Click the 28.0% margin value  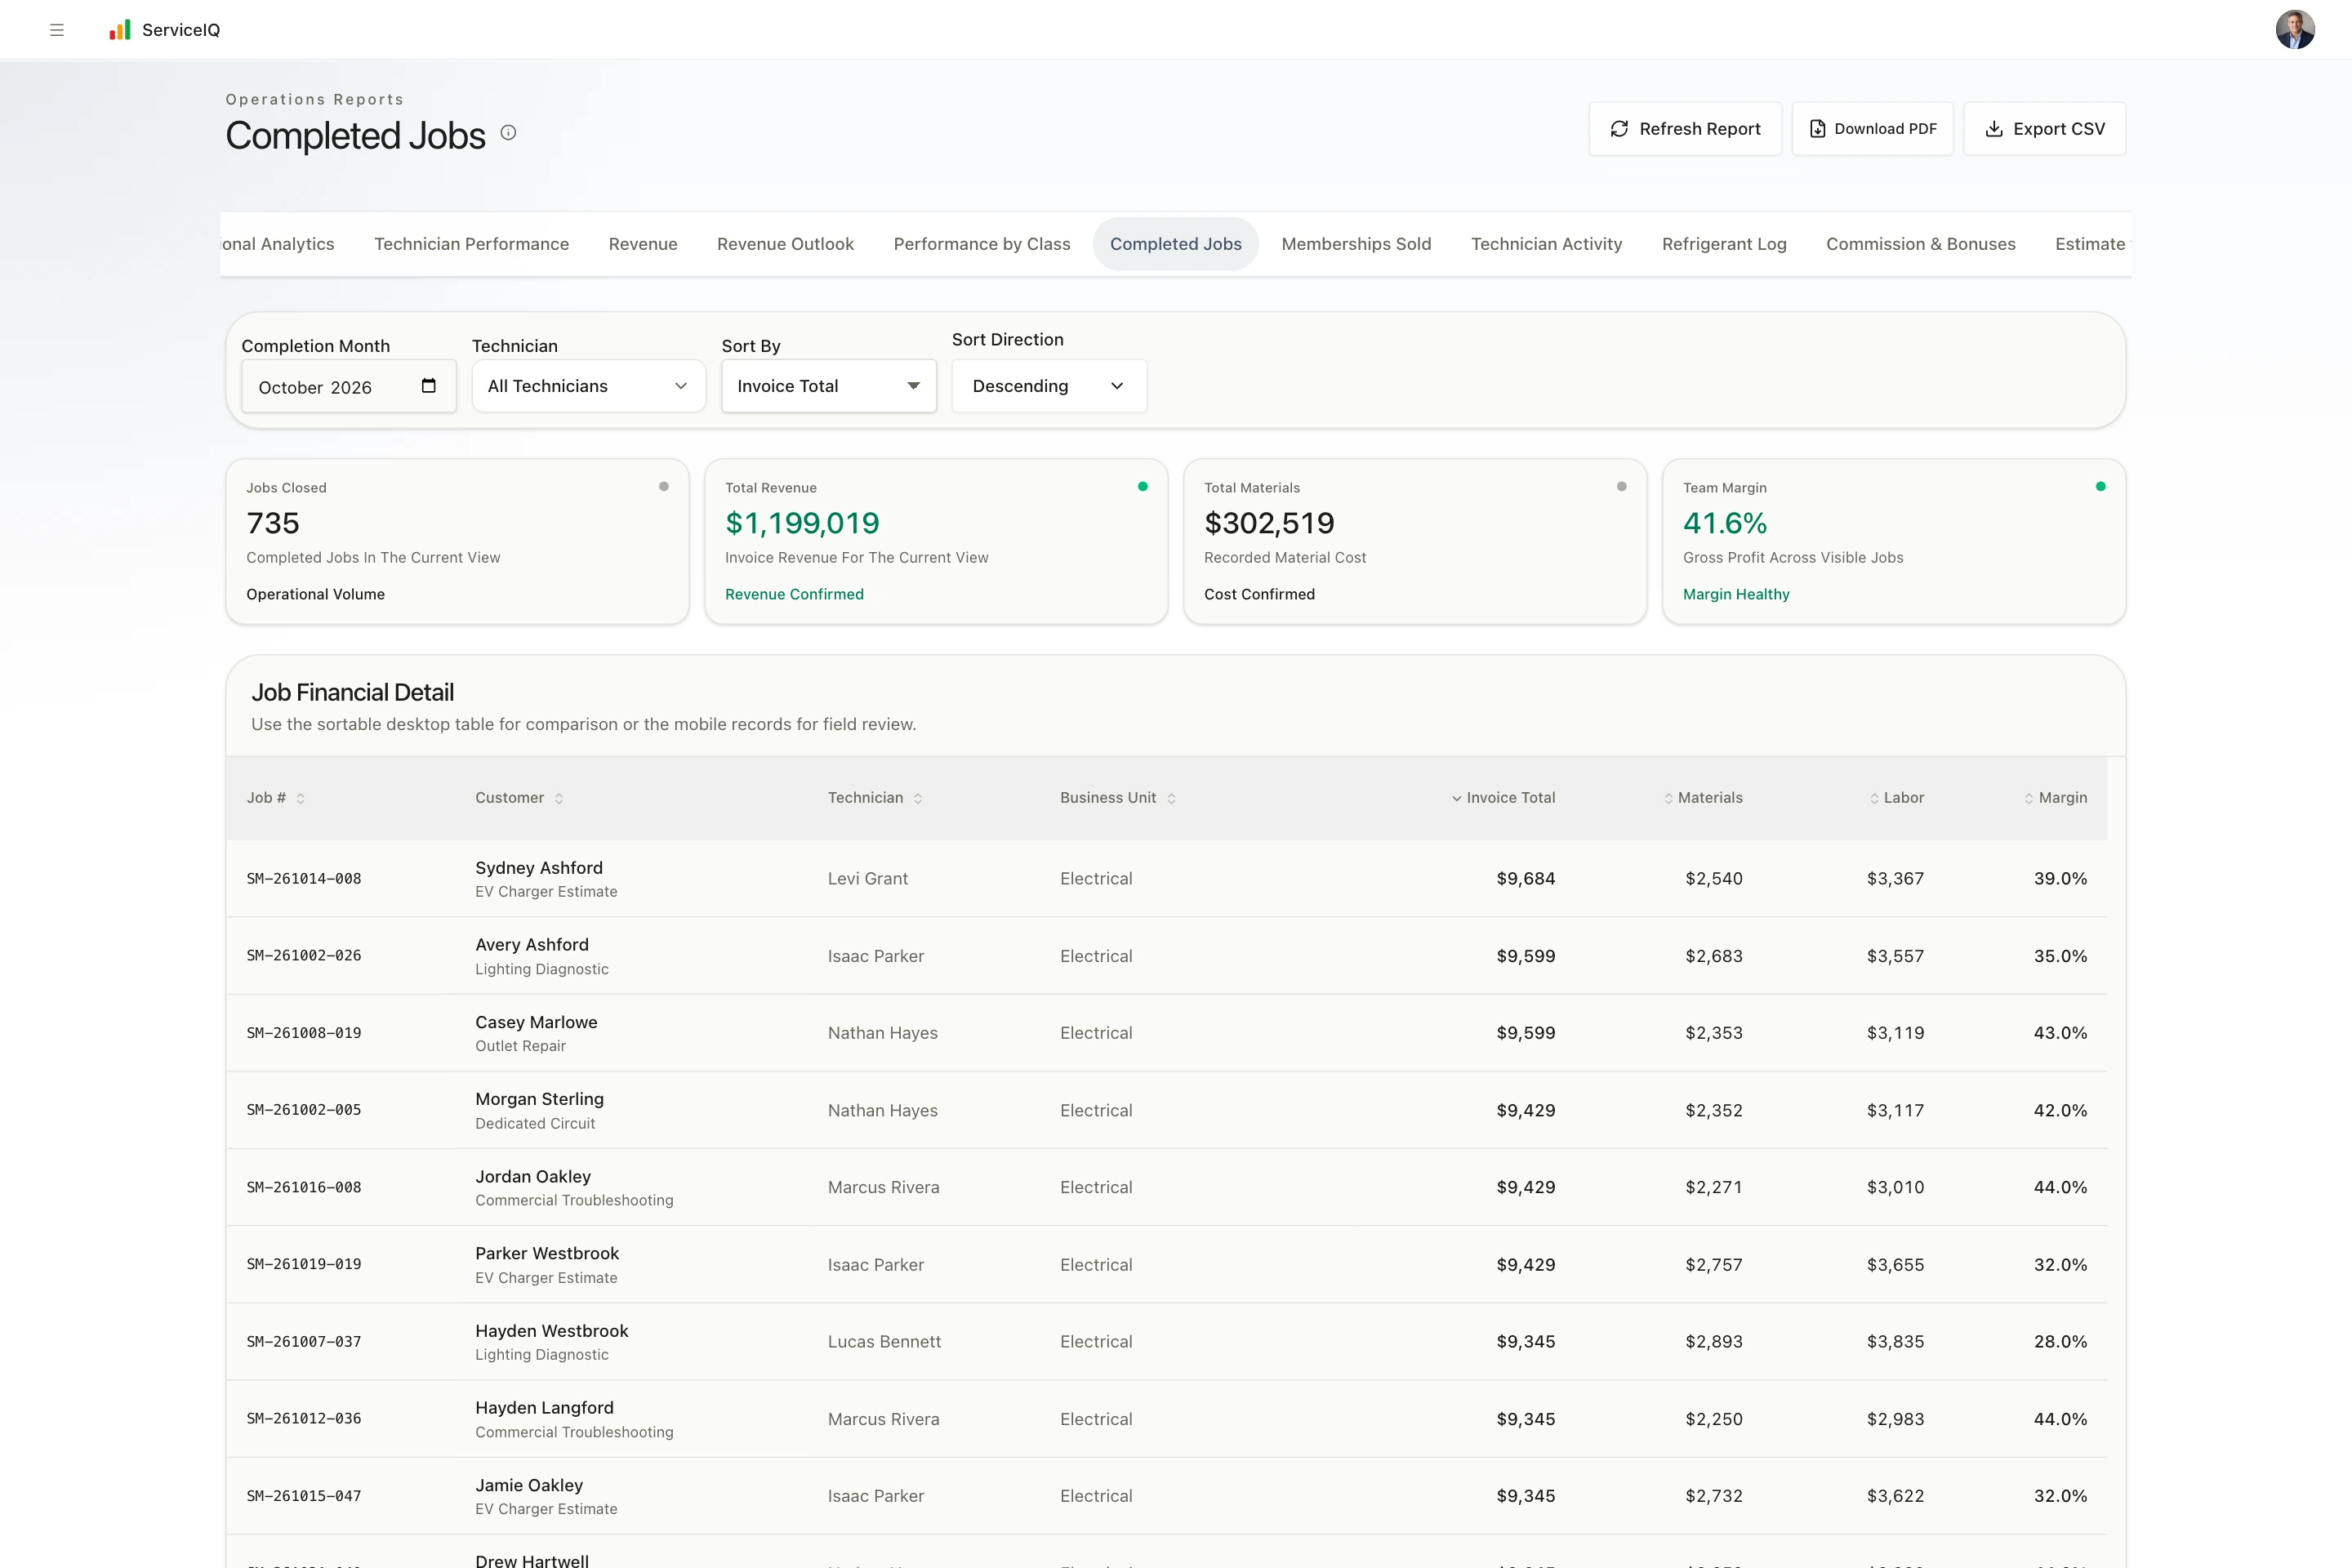(x=2060, y=1342)
